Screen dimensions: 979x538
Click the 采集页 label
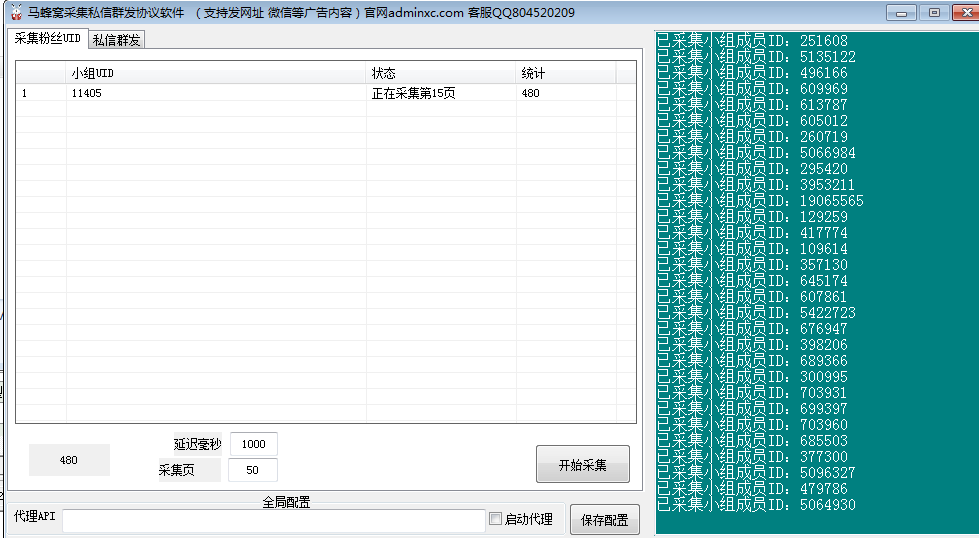(177, 470)
